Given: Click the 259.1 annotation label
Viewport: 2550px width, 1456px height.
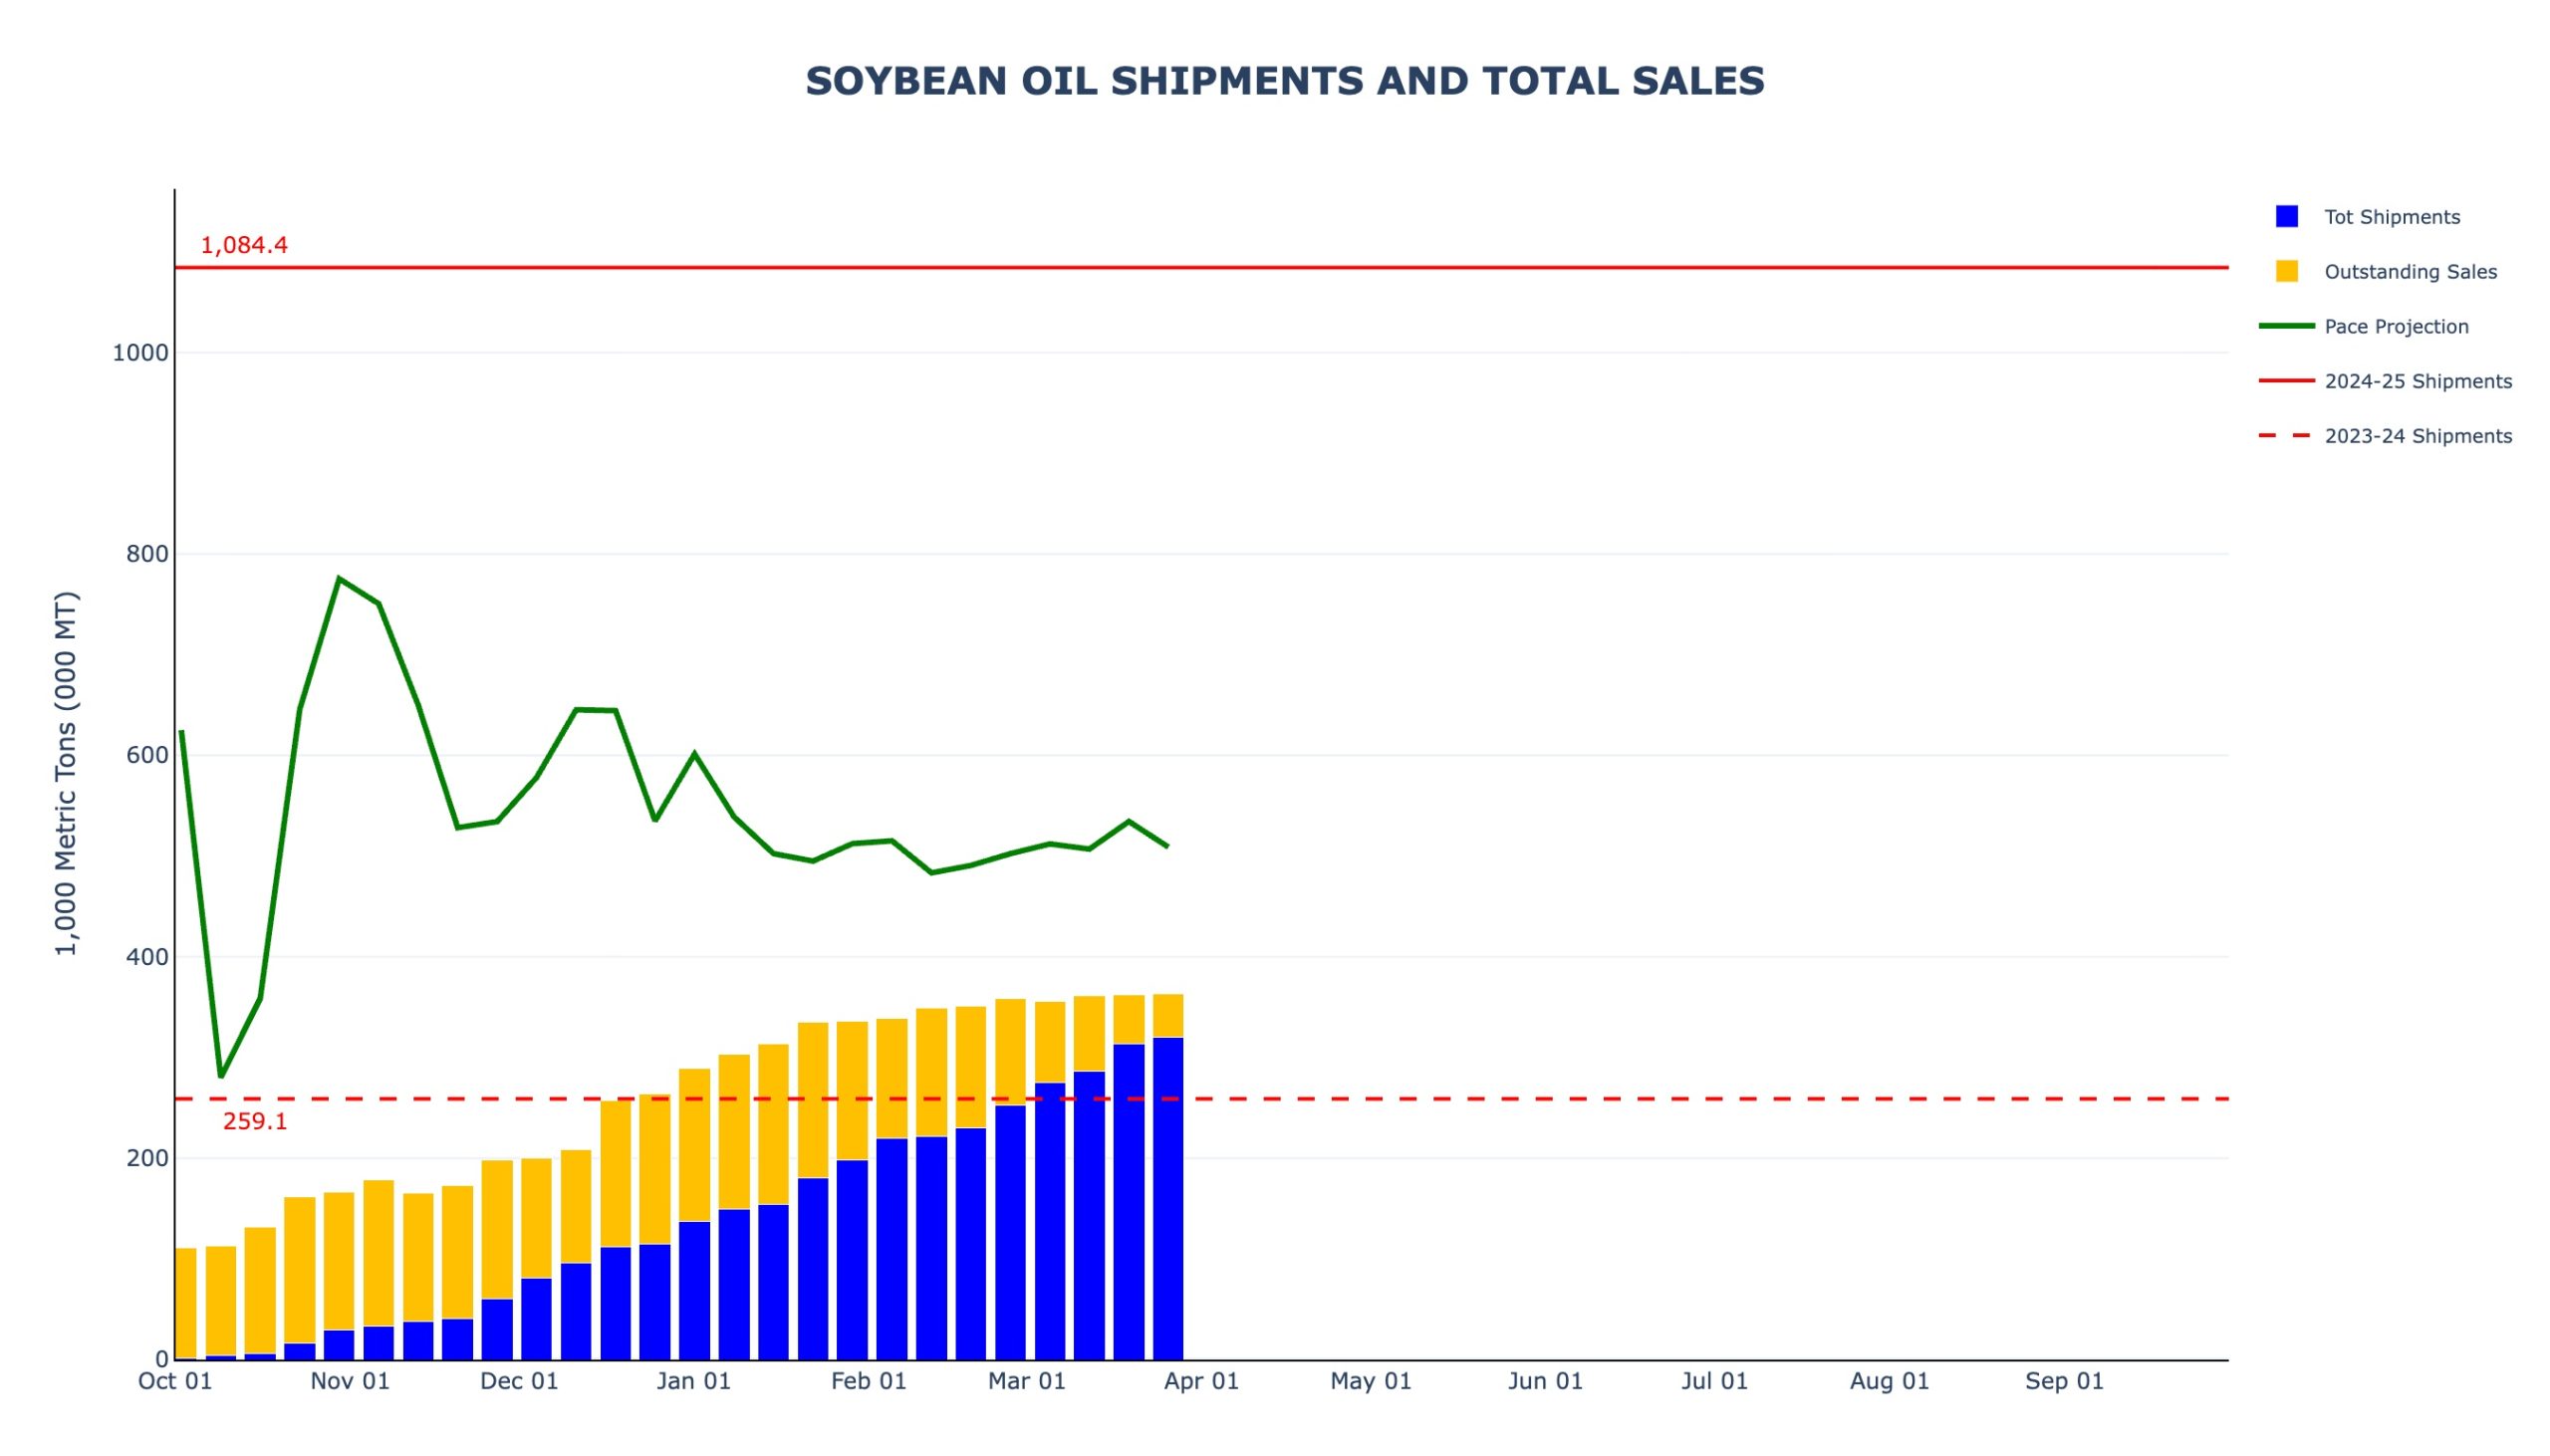Looking at the screenshot, I should [x=255, y=1121].
